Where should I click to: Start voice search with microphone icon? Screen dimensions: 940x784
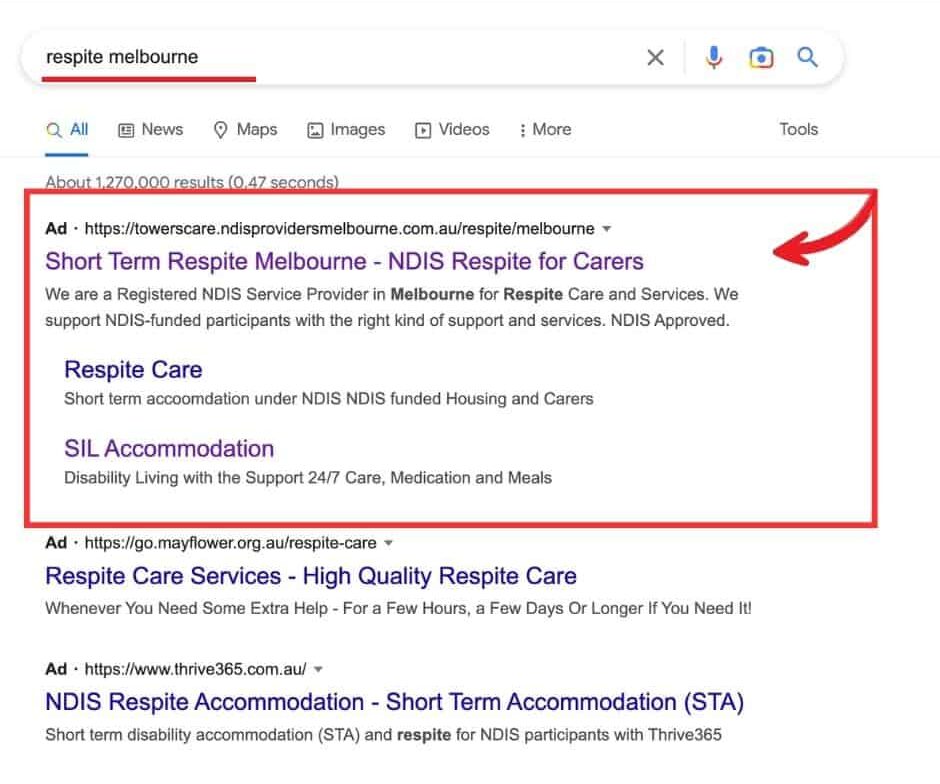[x=713, y=58]
